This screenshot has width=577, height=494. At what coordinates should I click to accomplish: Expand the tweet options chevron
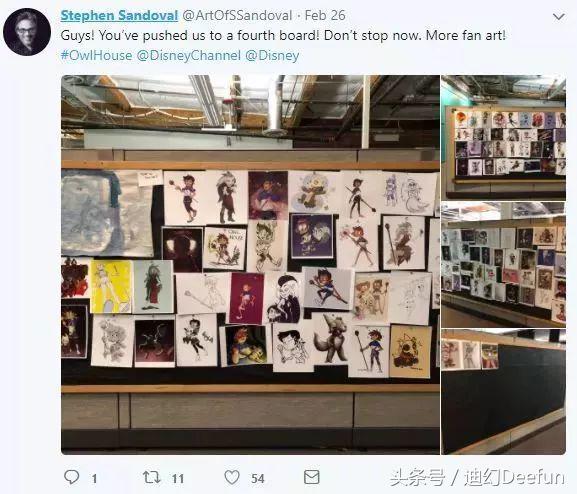[x=559, y=17]
